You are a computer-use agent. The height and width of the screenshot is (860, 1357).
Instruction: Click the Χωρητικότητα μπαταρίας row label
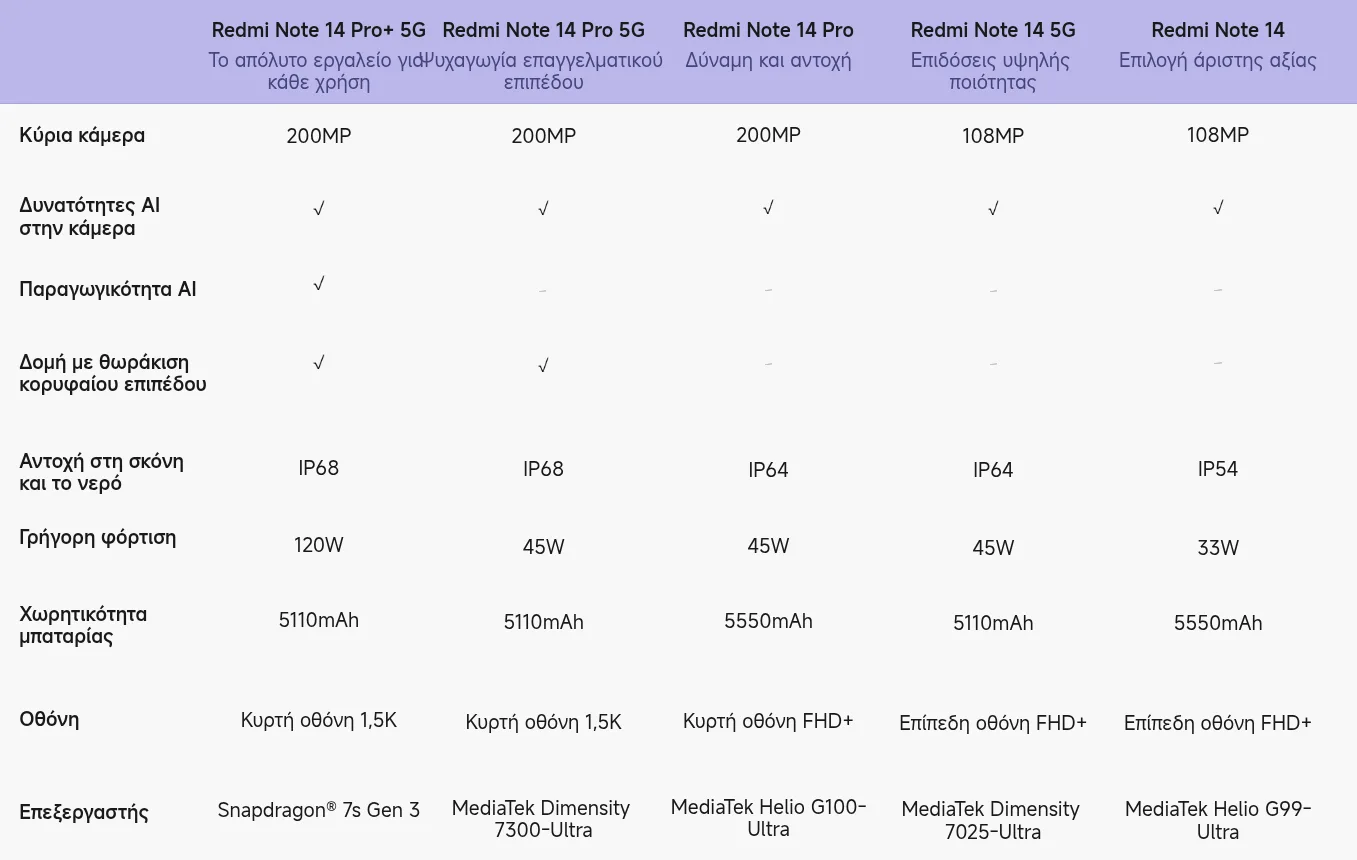click(83, 625)
